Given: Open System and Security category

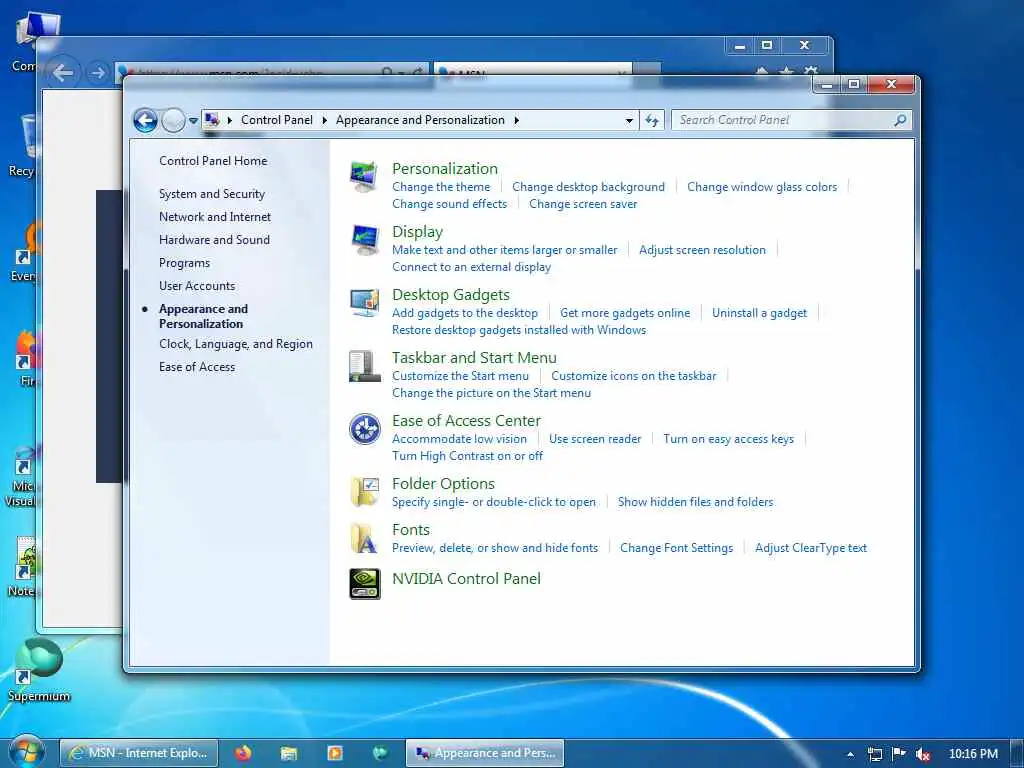Looking at the screenshot, I should pyautogui.click(x=212, y=194).
